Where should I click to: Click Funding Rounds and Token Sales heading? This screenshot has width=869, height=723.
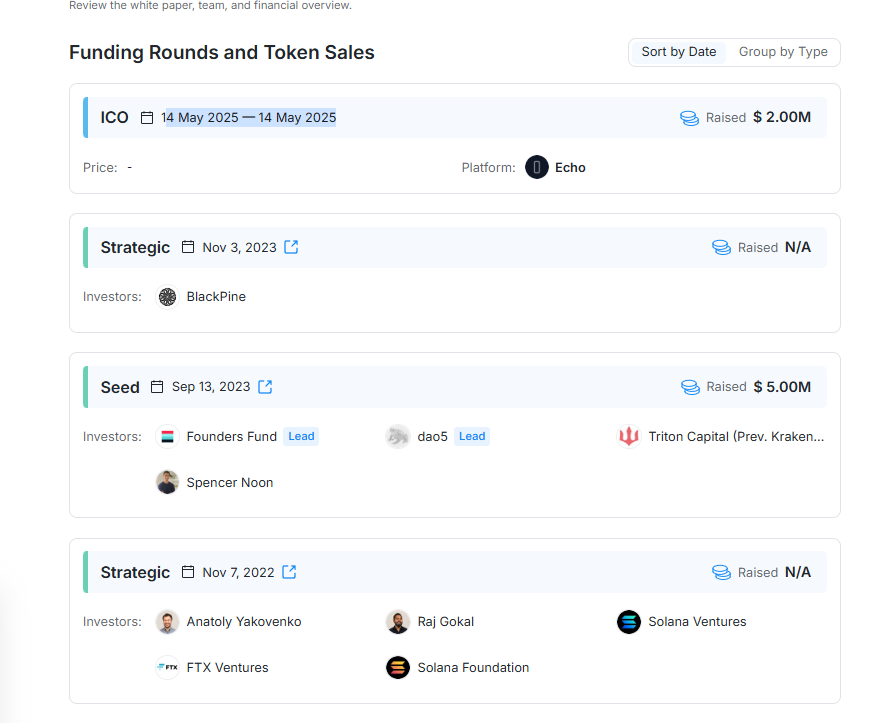tap(222, 53)
